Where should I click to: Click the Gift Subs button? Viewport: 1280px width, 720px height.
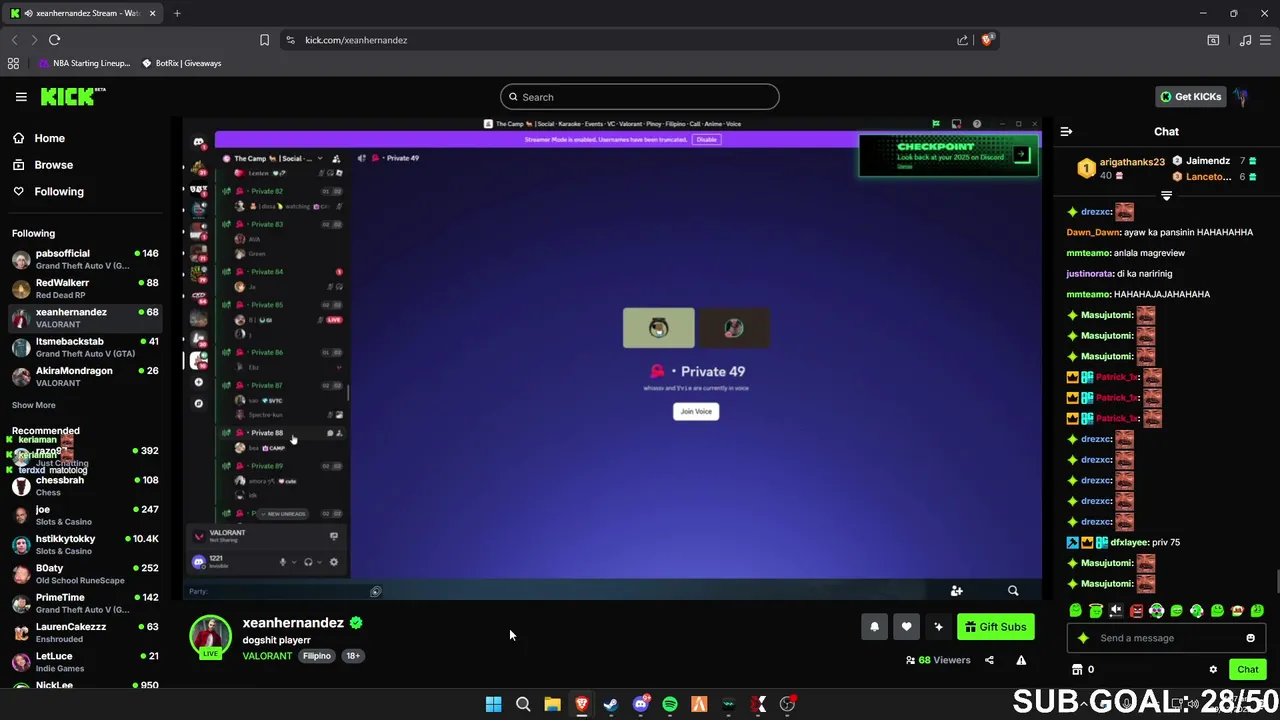[995, 627]
